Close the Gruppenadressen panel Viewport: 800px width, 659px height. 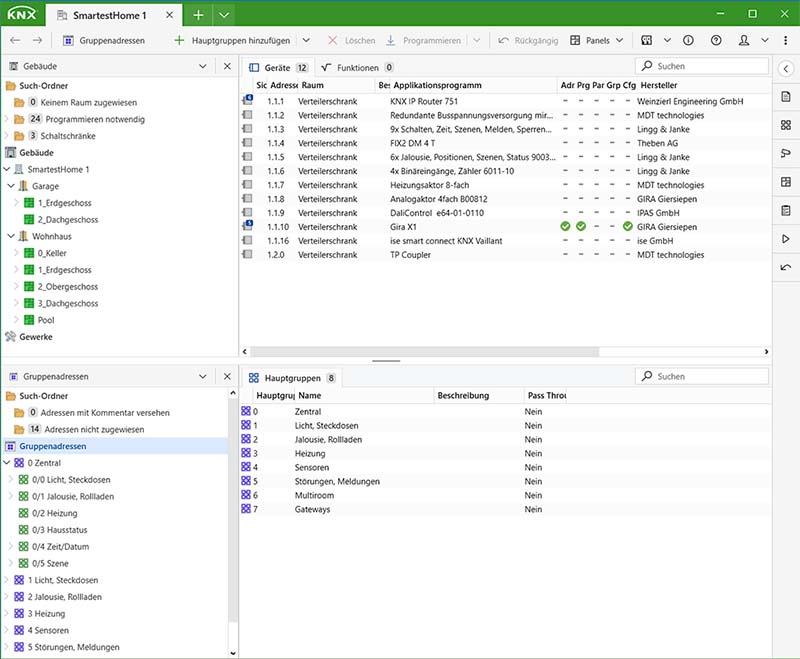pyautogui.click(x=227, y=376)
